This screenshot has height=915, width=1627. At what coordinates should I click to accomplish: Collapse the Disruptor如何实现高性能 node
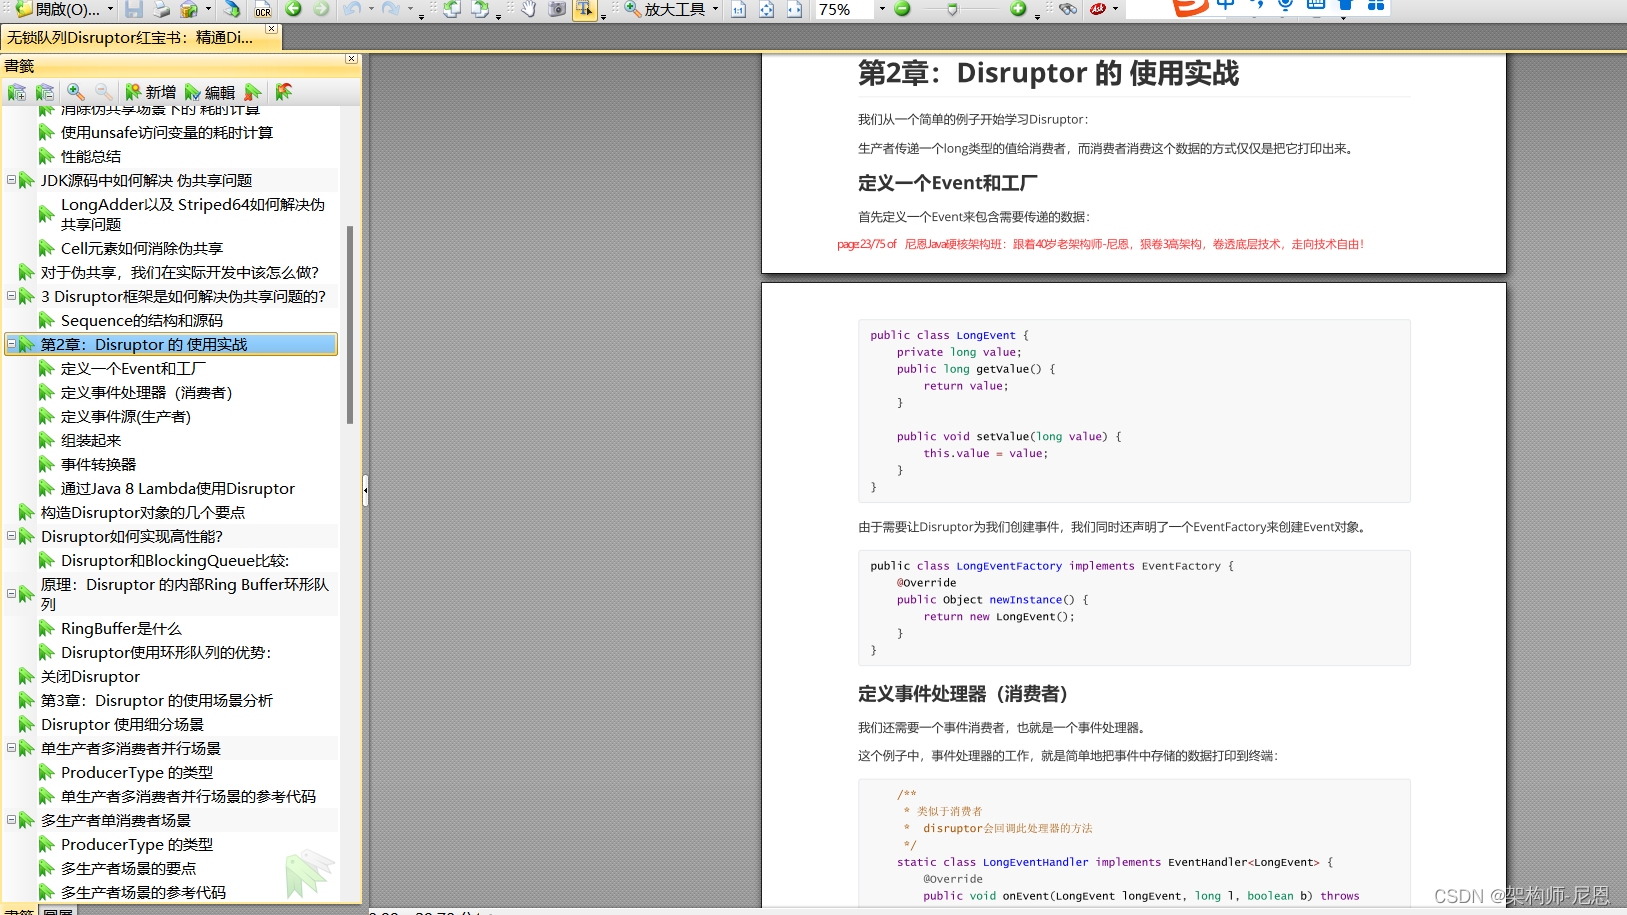coord(11,536)
